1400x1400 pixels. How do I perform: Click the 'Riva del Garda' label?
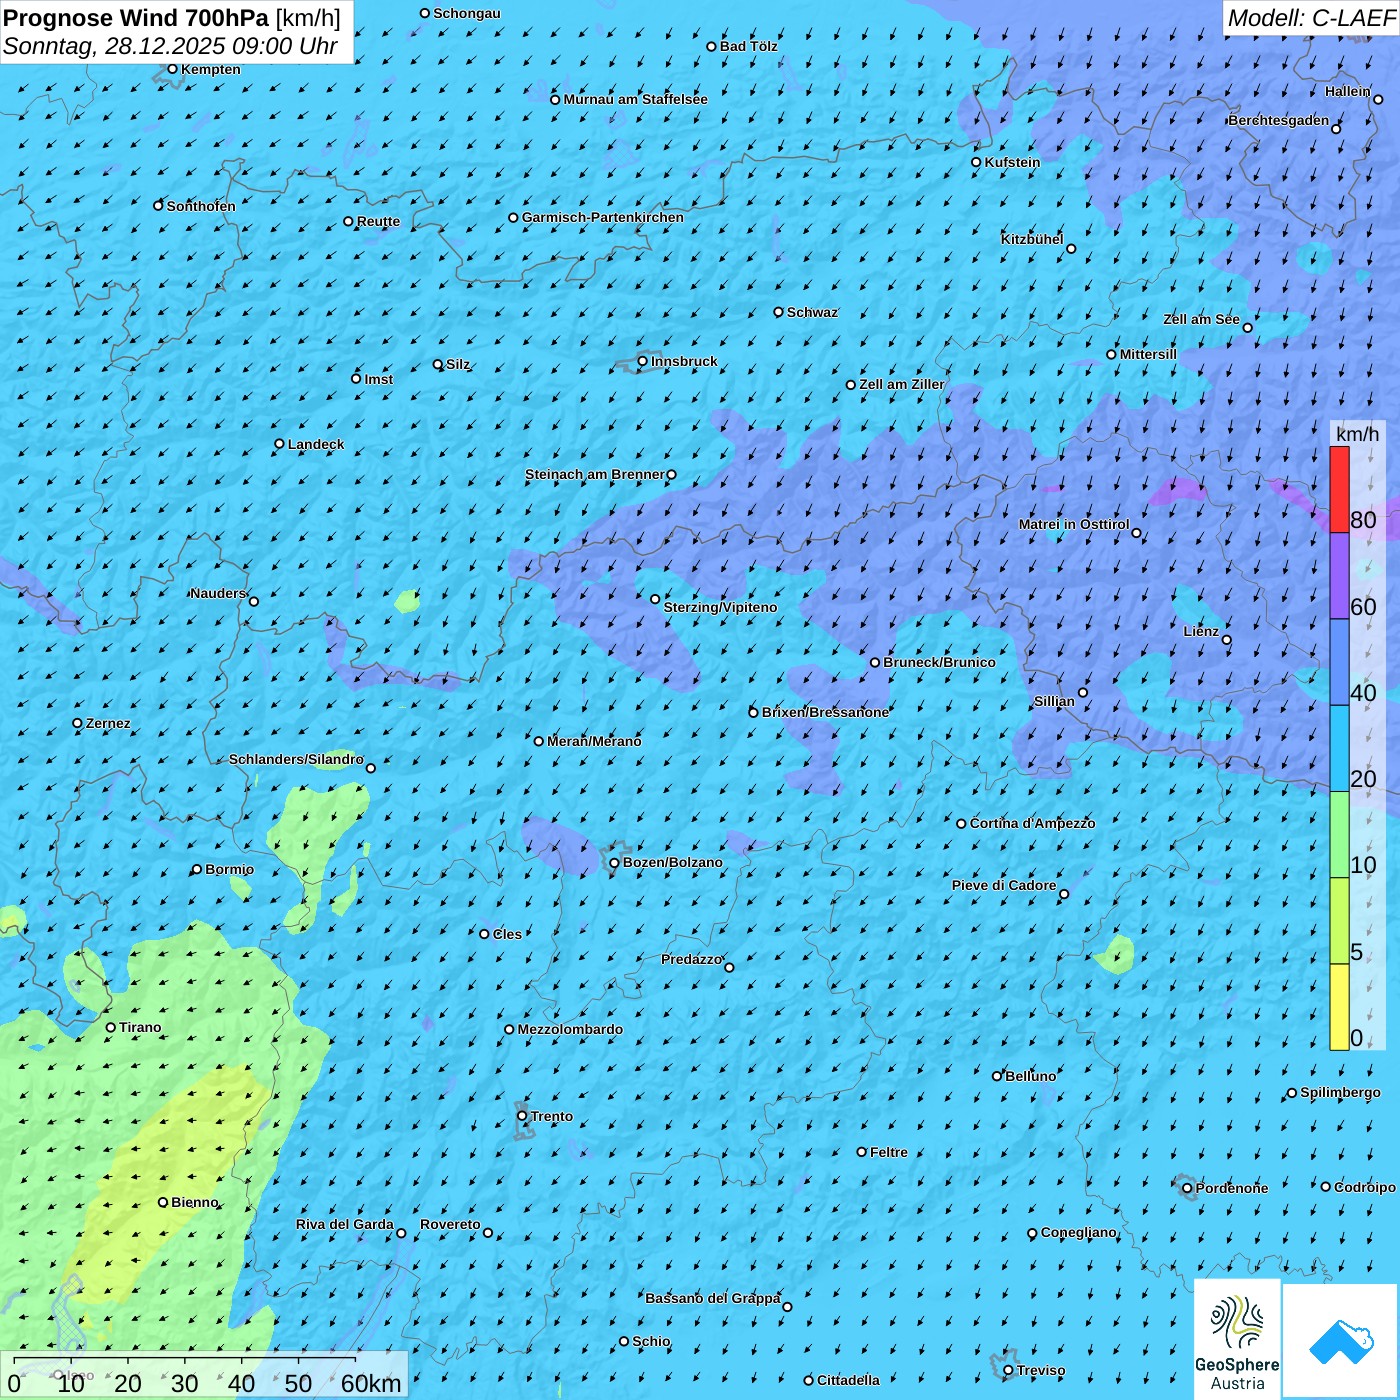[345, 1224]
